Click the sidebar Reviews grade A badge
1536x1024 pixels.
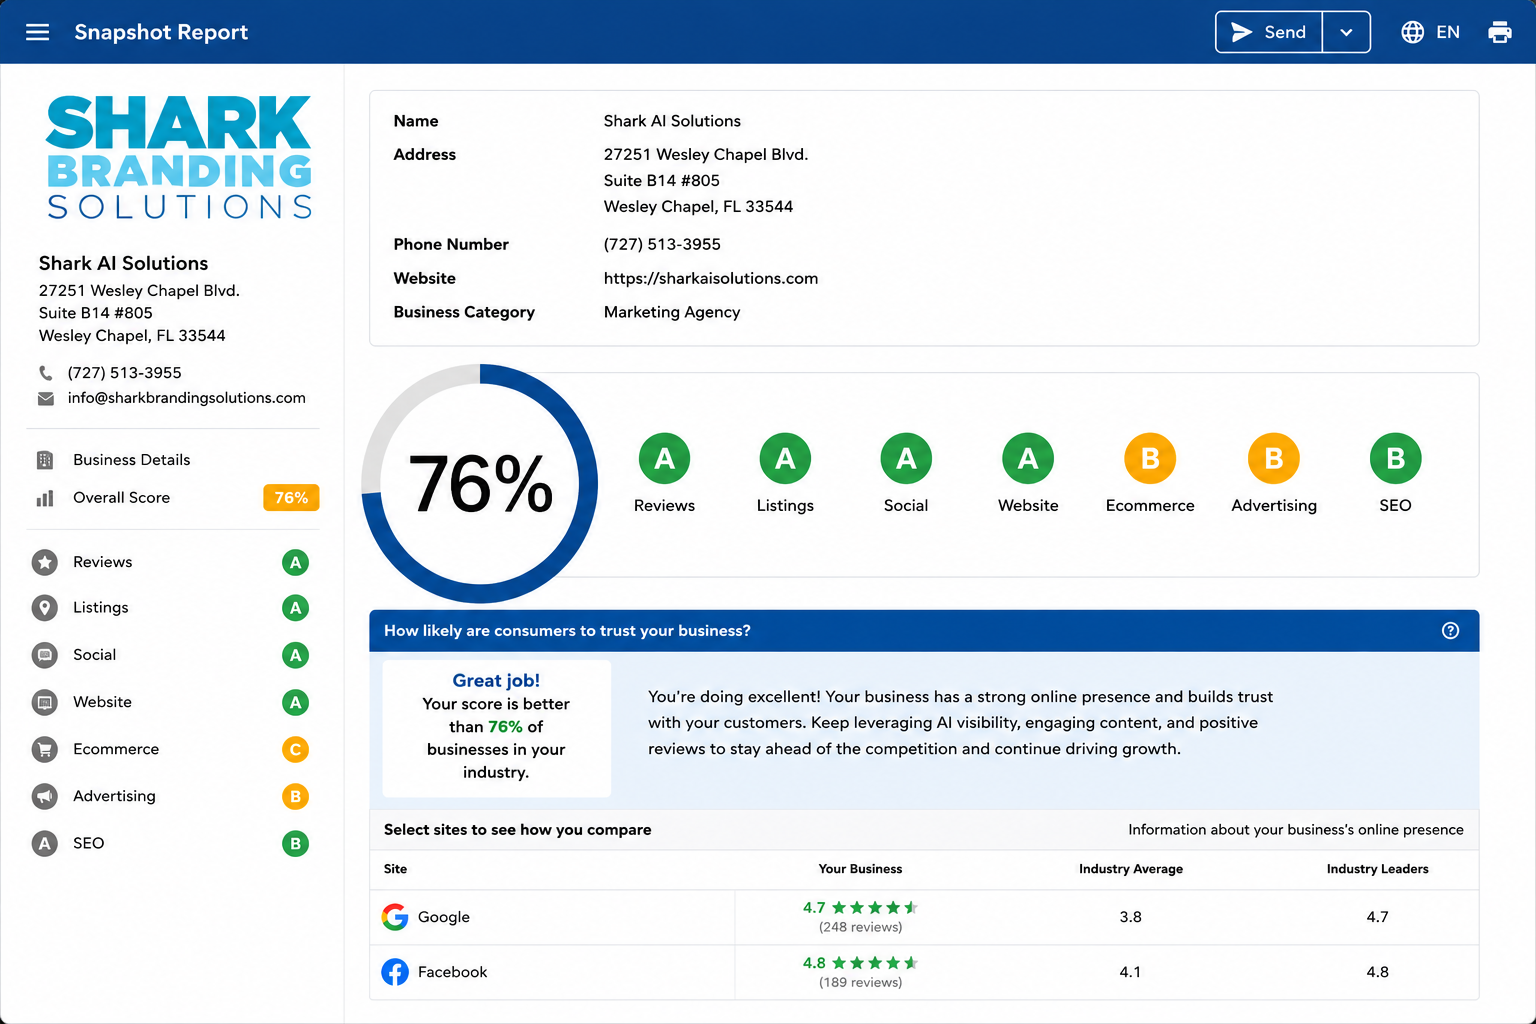295,563
